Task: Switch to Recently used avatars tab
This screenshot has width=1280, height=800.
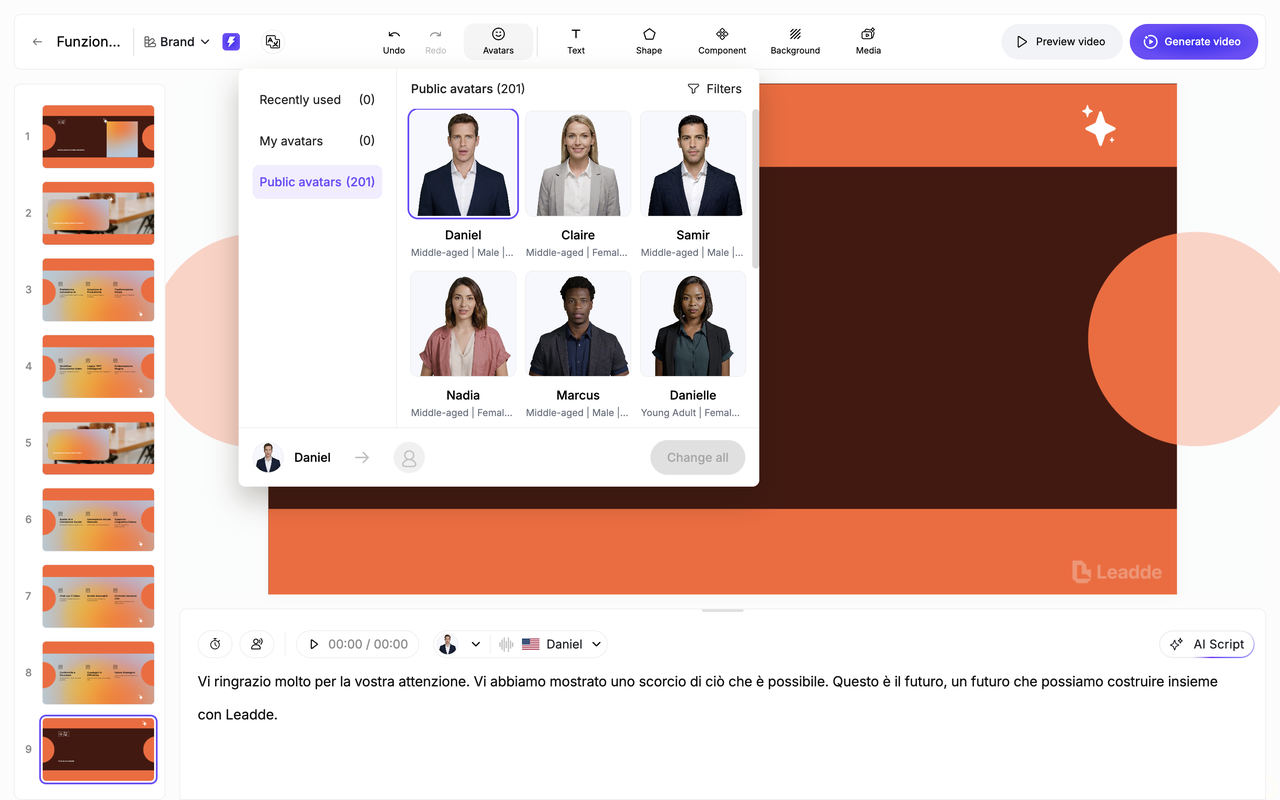Action: pyautogui.click(x=316, y=100)
